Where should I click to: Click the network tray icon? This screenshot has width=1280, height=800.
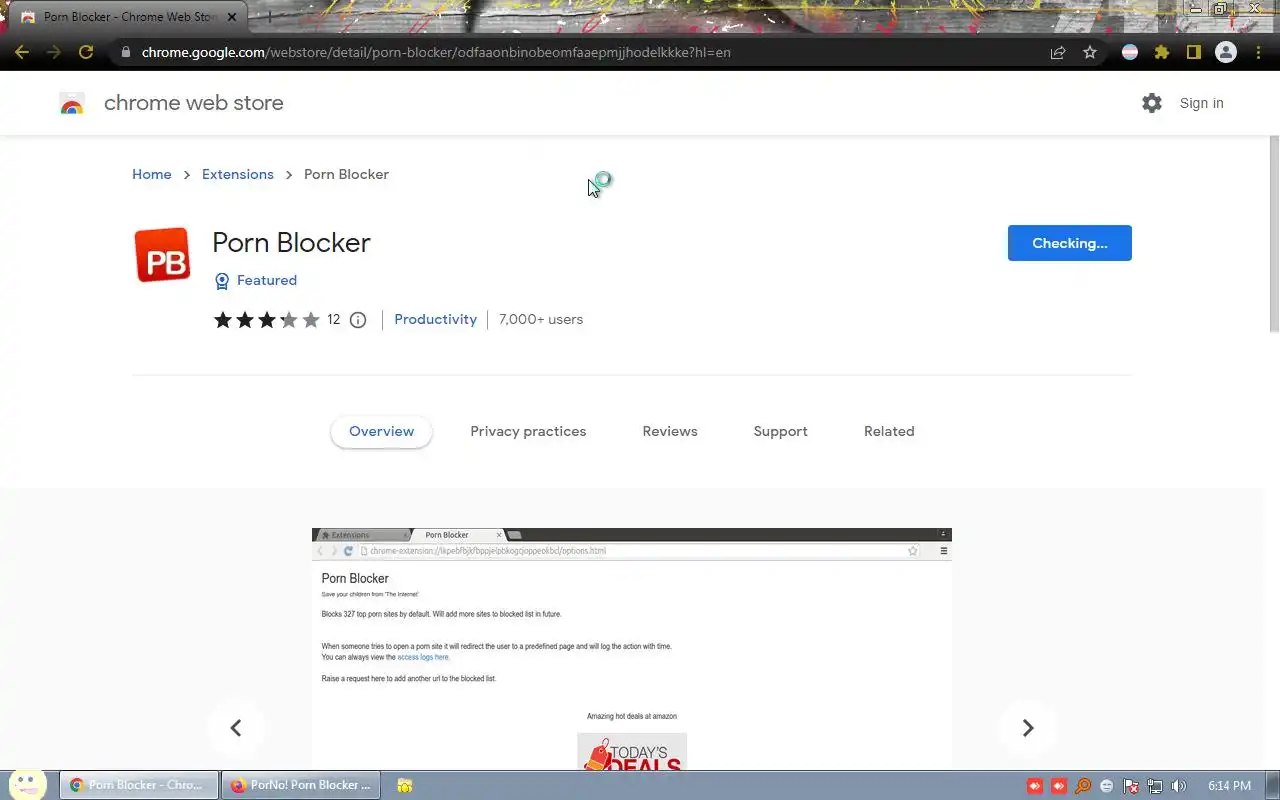[1155, 786]
